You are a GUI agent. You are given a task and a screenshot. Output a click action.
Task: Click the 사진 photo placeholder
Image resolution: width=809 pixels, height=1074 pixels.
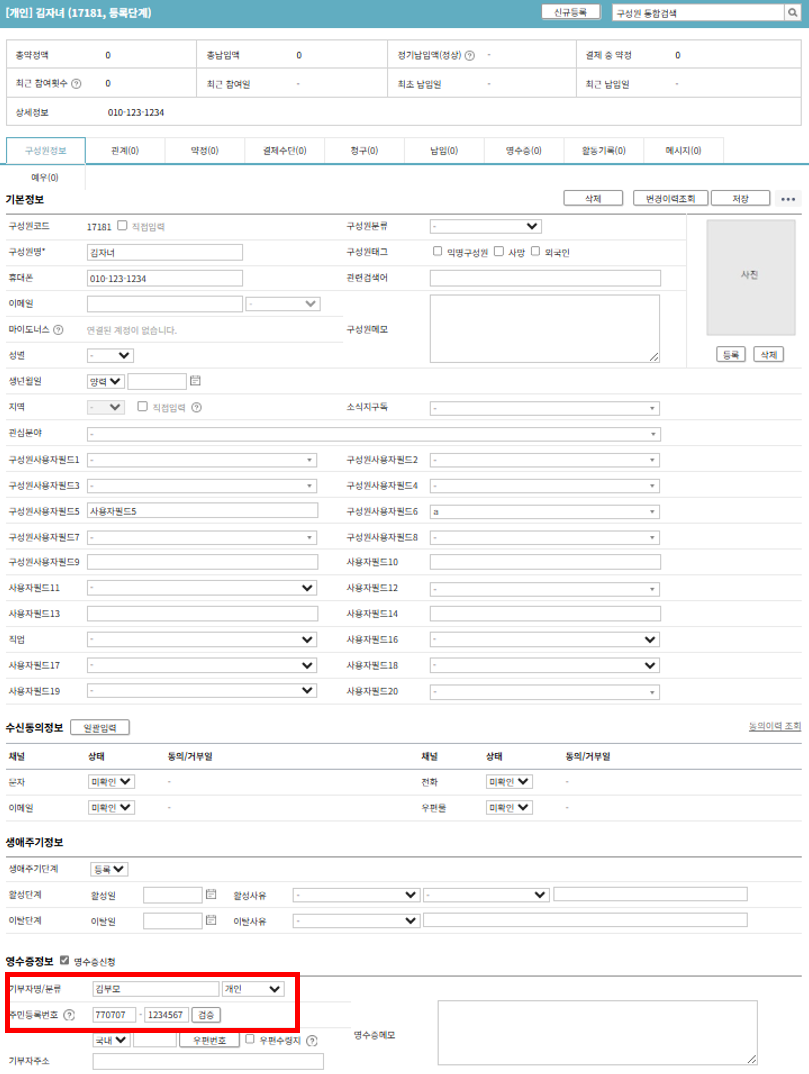point(751,277)
